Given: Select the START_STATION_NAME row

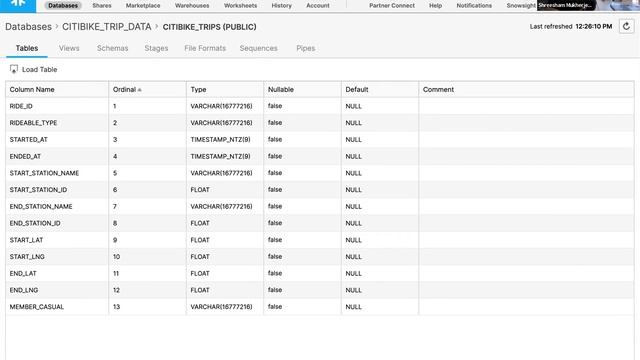Looking at the screenshot, I should tap(320, 173).
